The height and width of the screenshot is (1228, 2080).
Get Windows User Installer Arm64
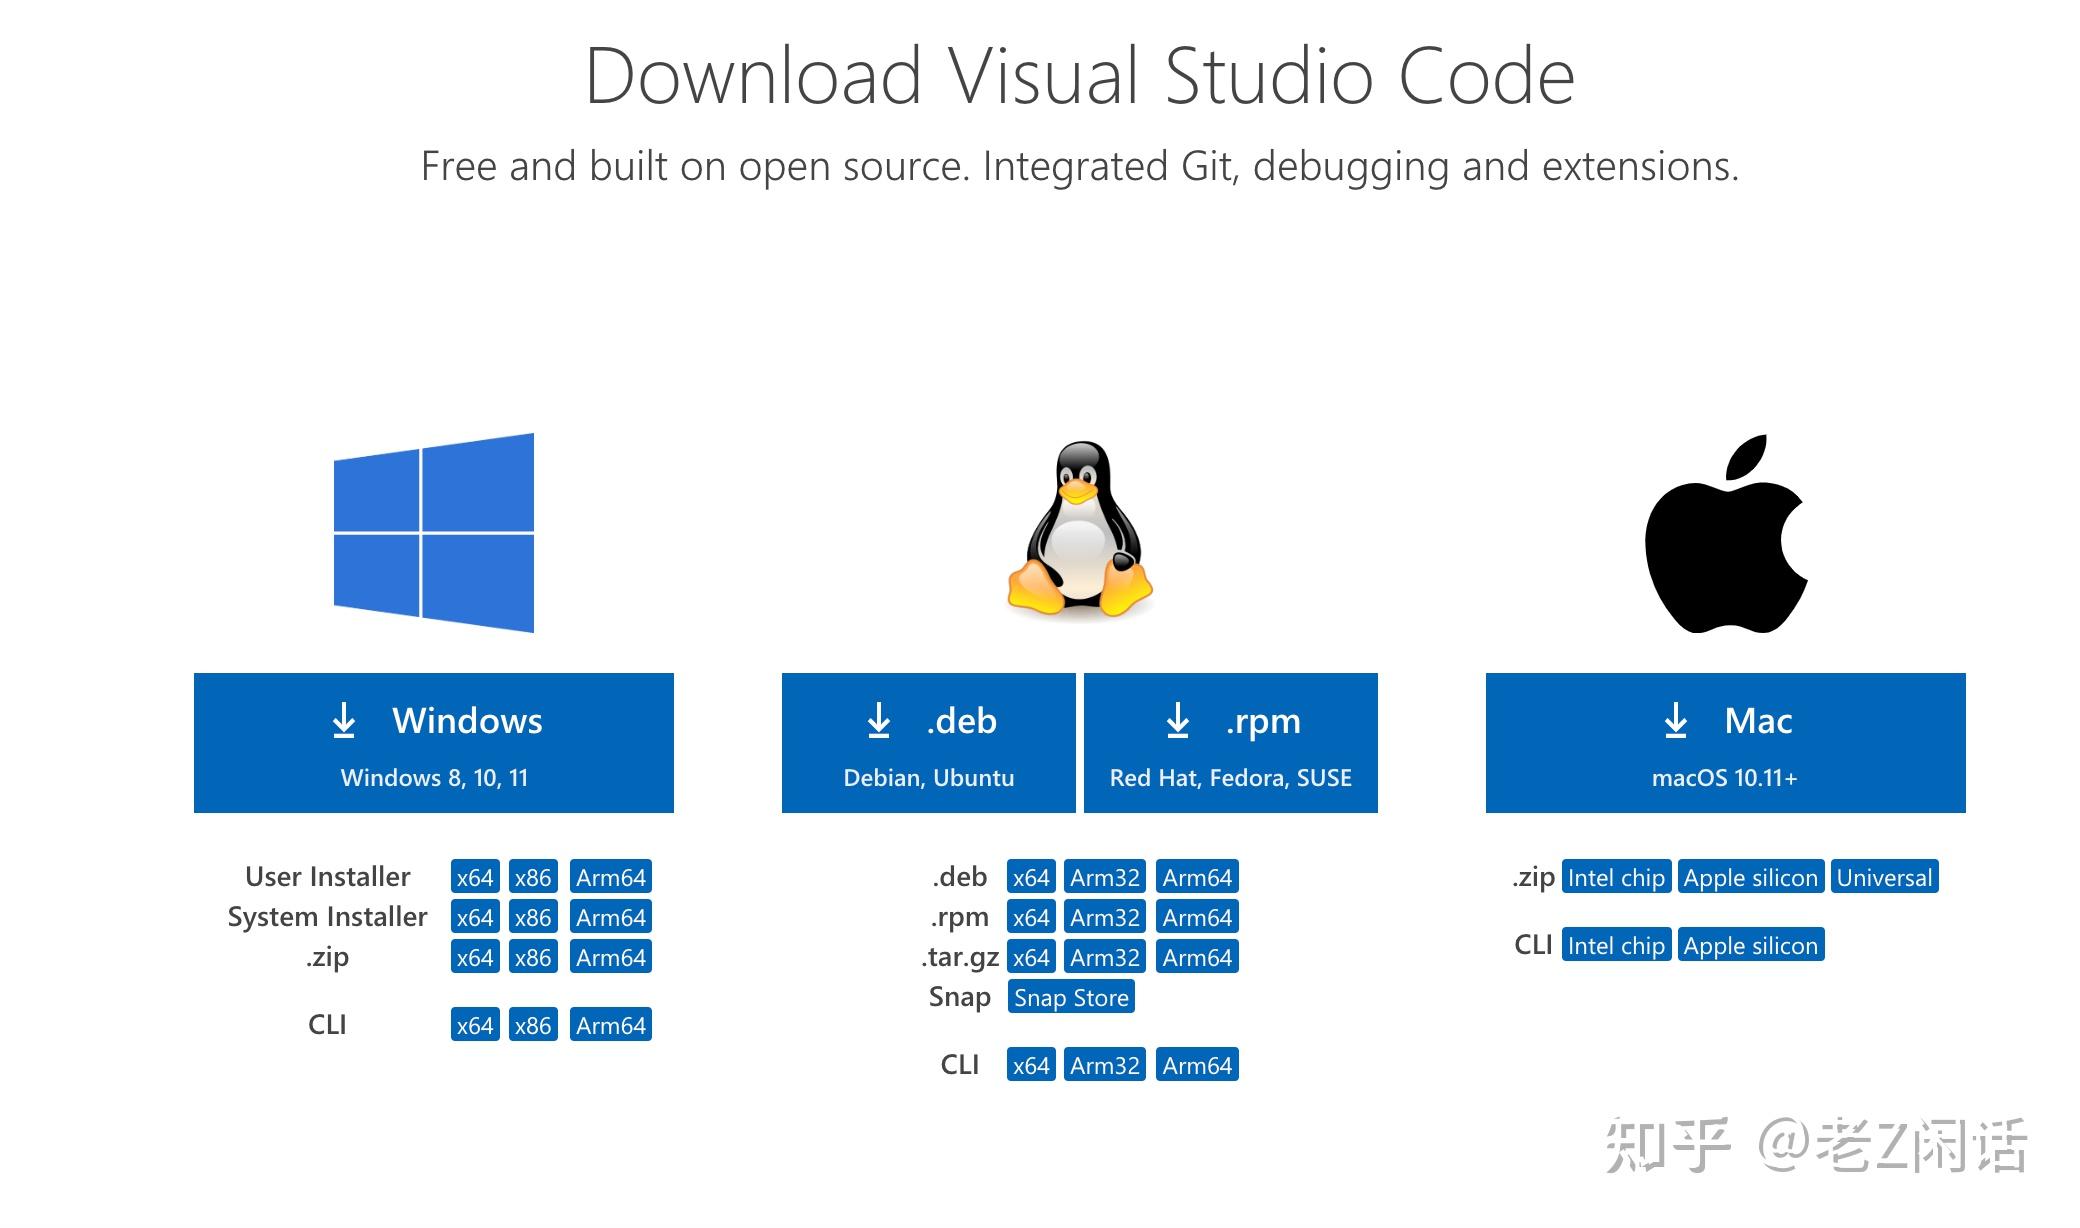coord(611,877)
